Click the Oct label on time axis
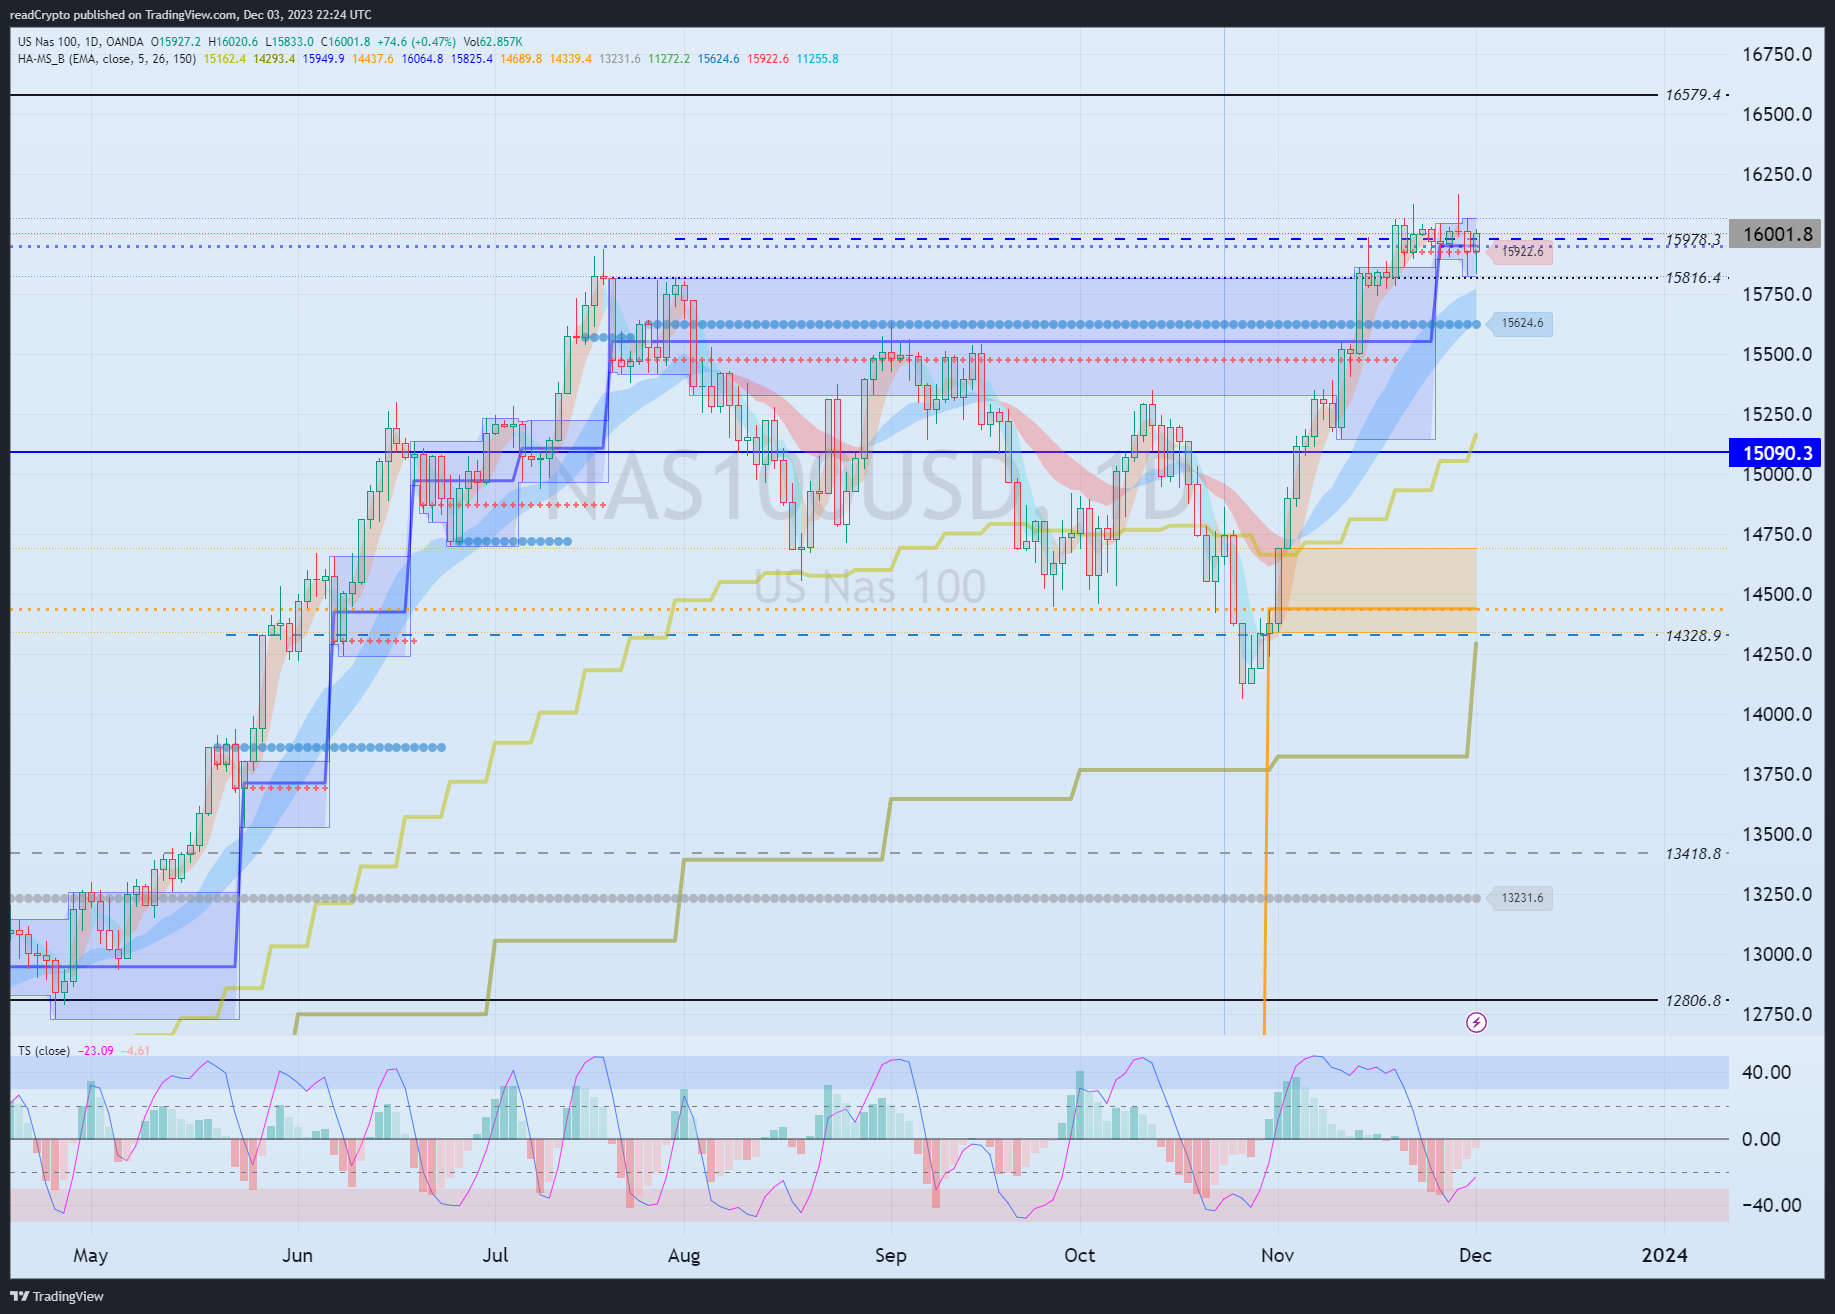Screen dimensions: 1835x1314 click(1079, 1256)
